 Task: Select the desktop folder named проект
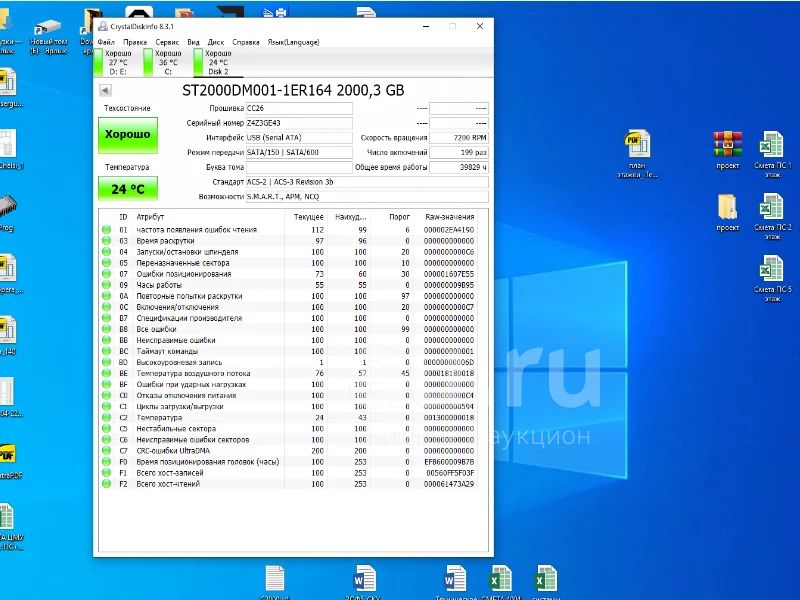click(x=728, y=213)
